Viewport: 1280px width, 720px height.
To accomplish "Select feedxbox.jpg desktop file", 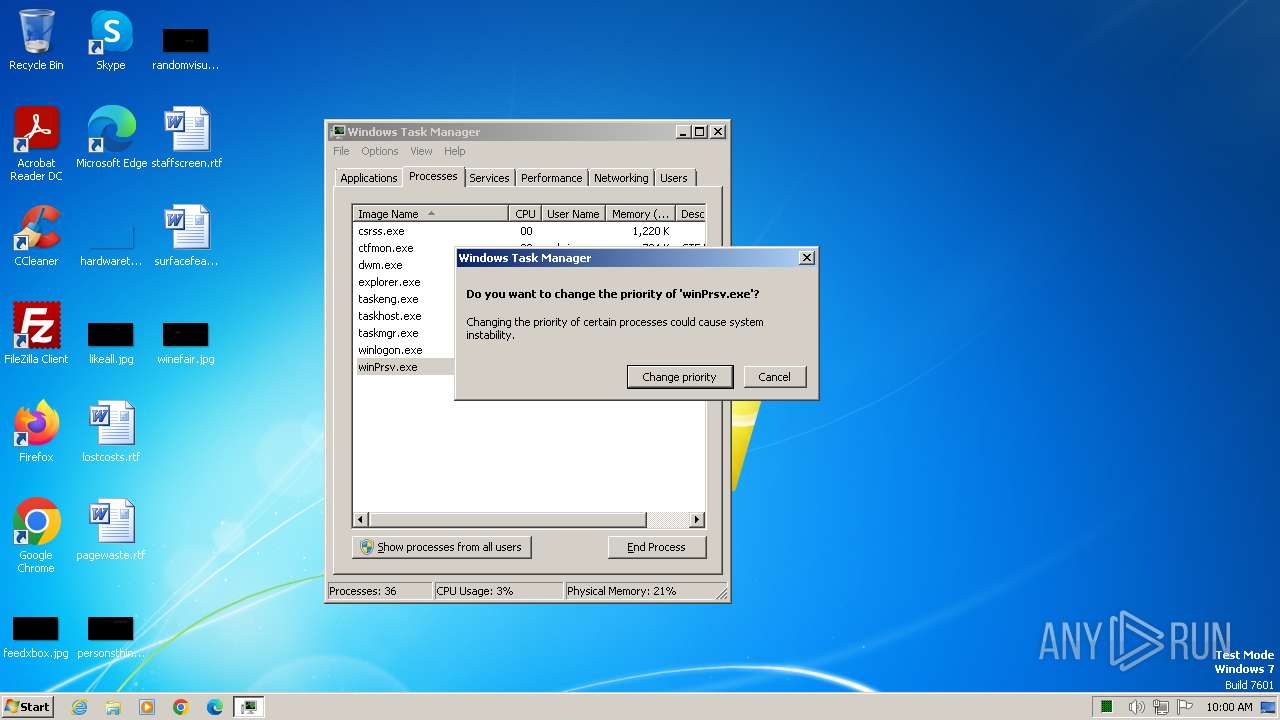I will coord(36,637).
